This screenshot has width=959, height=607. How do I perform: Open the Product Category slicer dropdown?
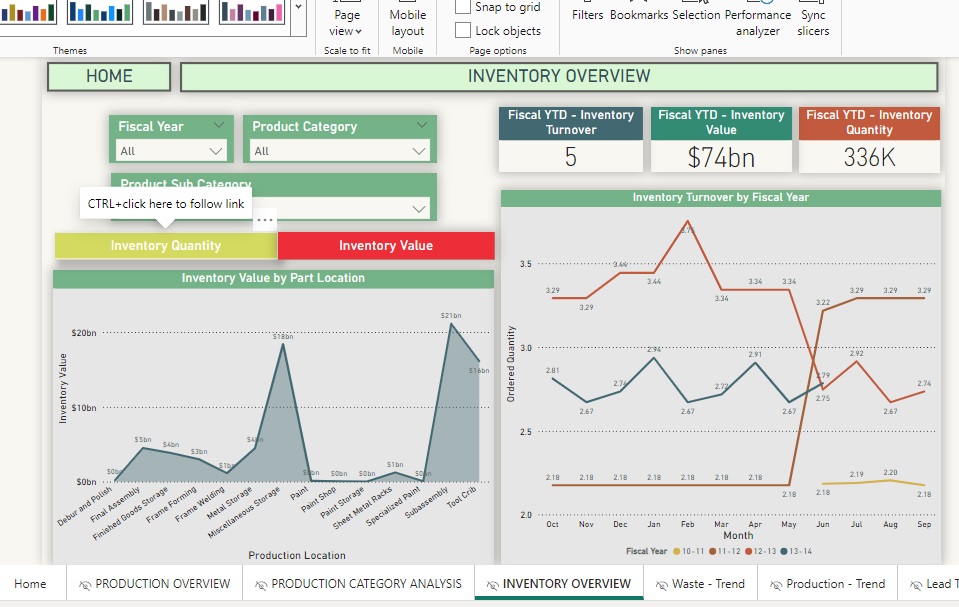pyautogui.click(x=421, y=151)
